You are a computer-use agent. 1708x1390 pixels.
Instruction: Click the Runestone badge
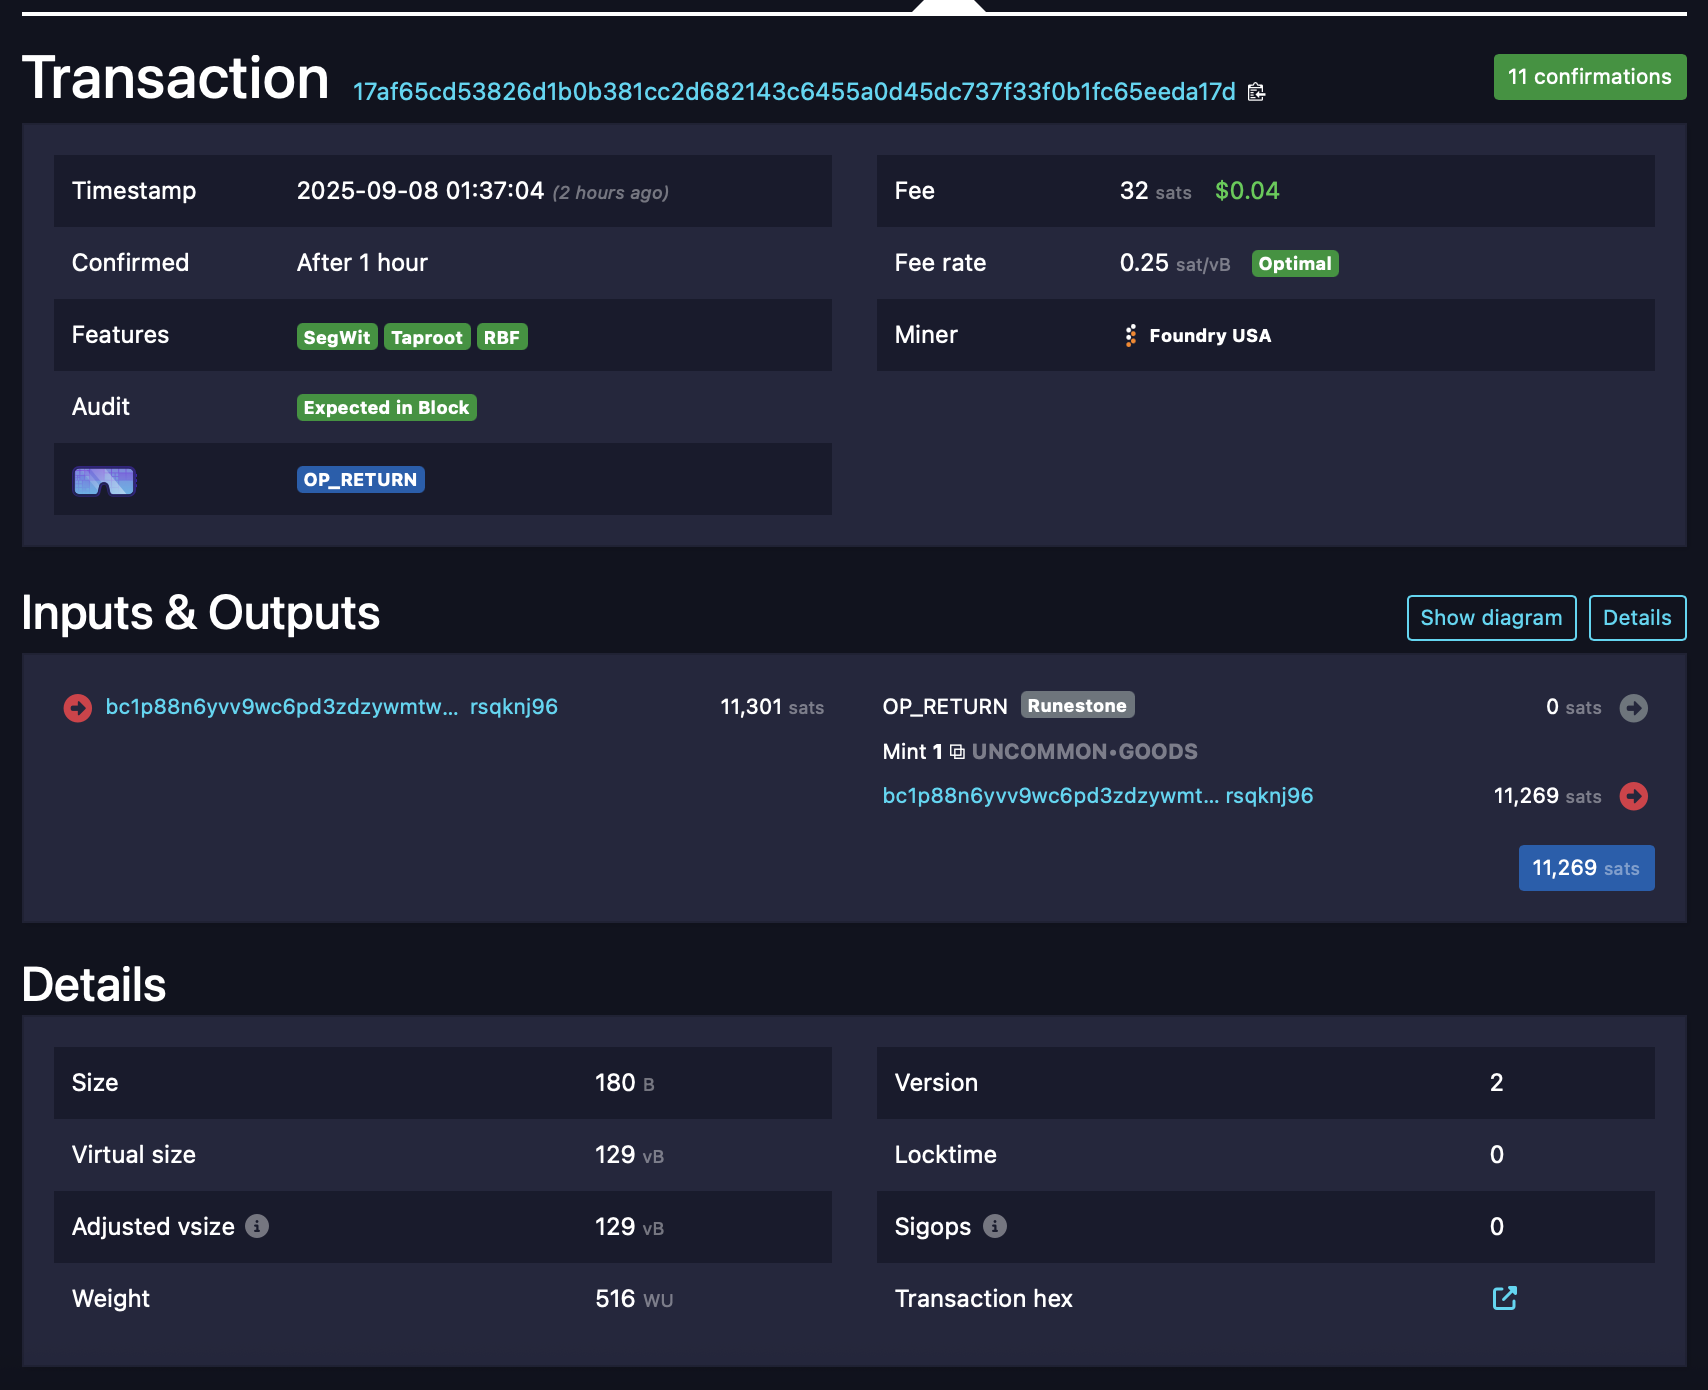pyautogui.click(x=1078, y=706)
